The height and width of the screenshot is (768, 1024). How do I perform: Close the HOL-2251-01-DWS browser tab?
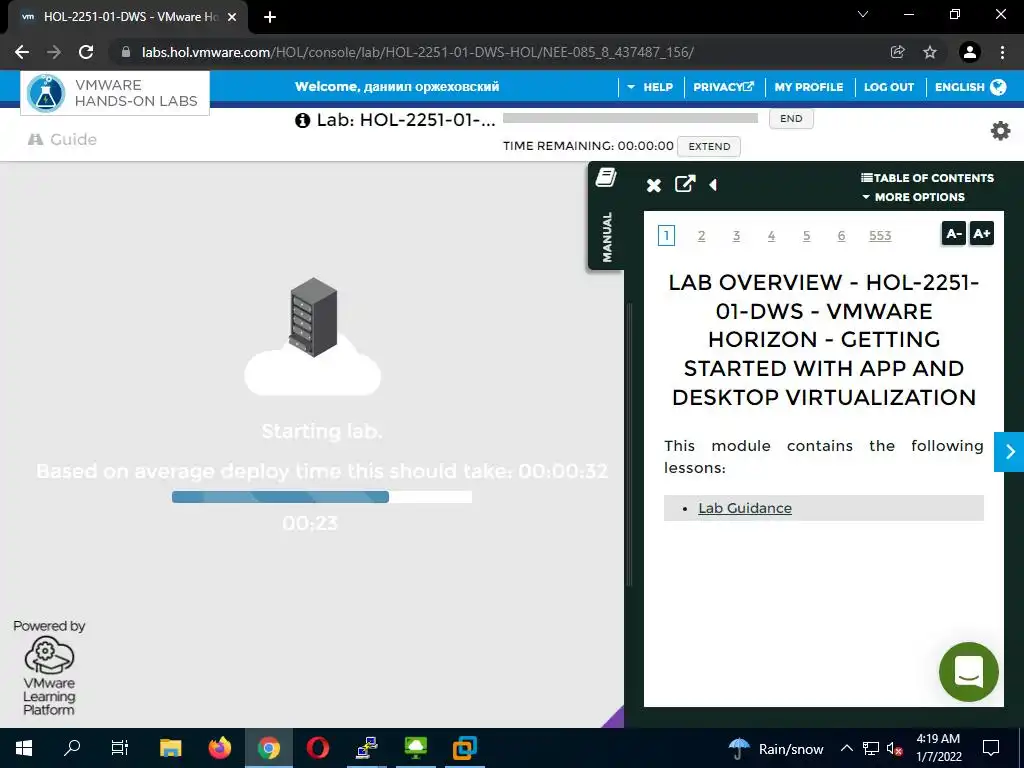(232, 18)
